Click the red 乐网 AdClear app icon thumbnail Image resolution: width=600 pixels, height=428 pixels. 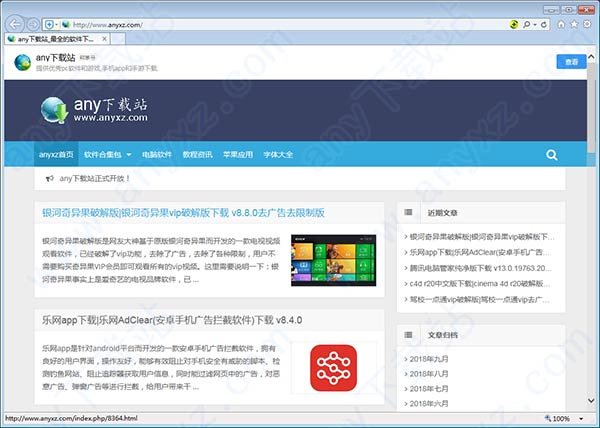coord(333,368)
